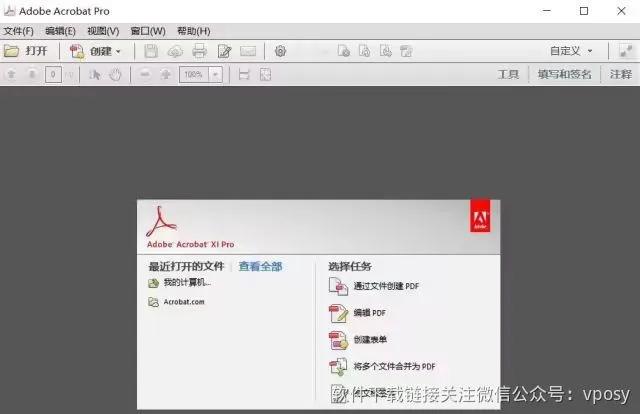Click the second grayed page tool icon
This screenshot has width=640, height=414.
(x=364, y=51)
